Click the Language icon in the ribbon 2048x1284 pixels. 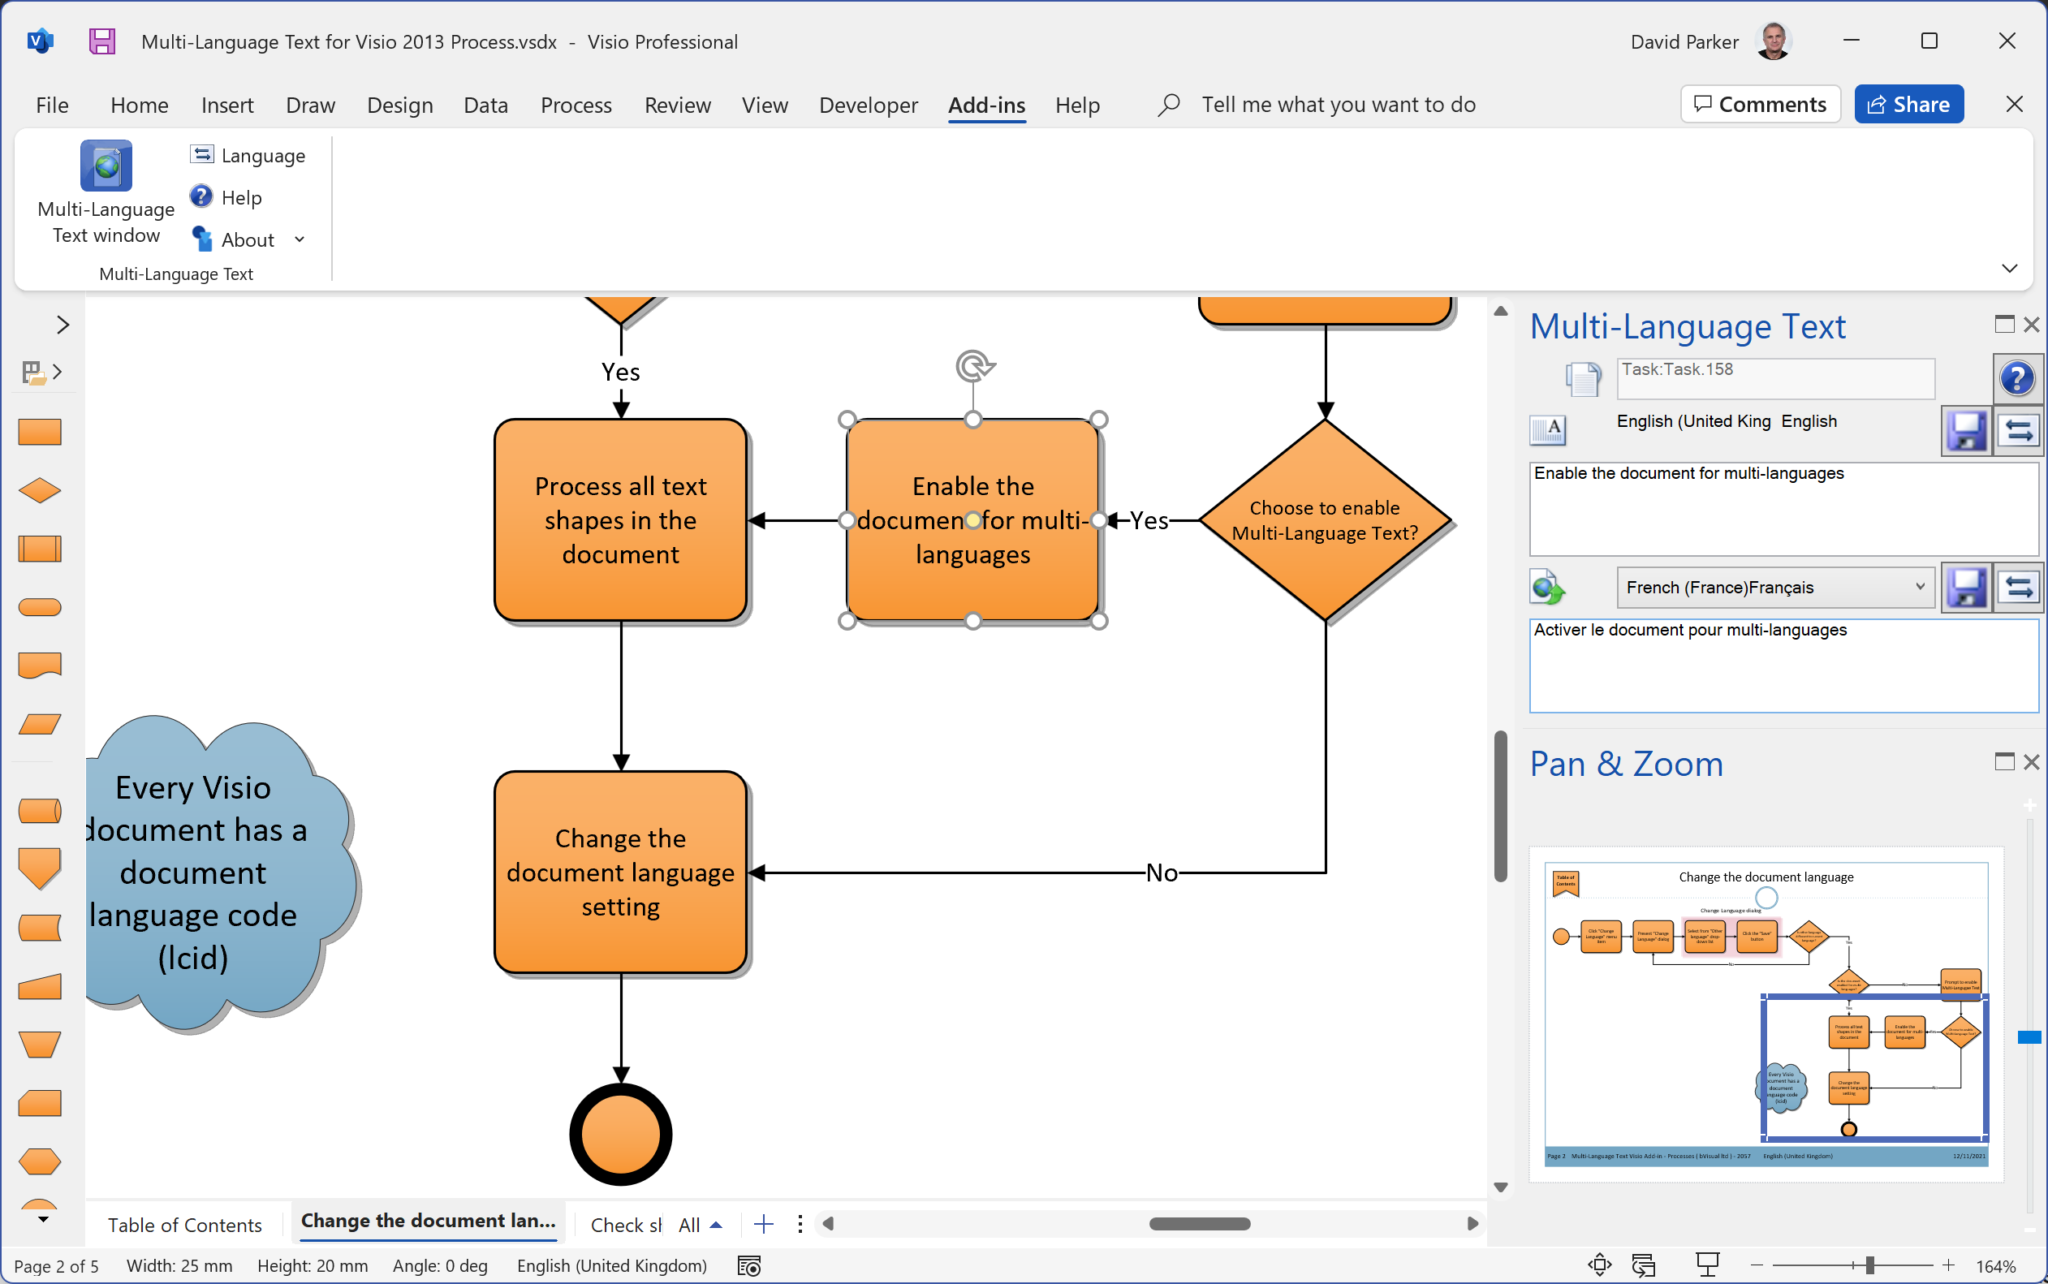pos(203,153)
